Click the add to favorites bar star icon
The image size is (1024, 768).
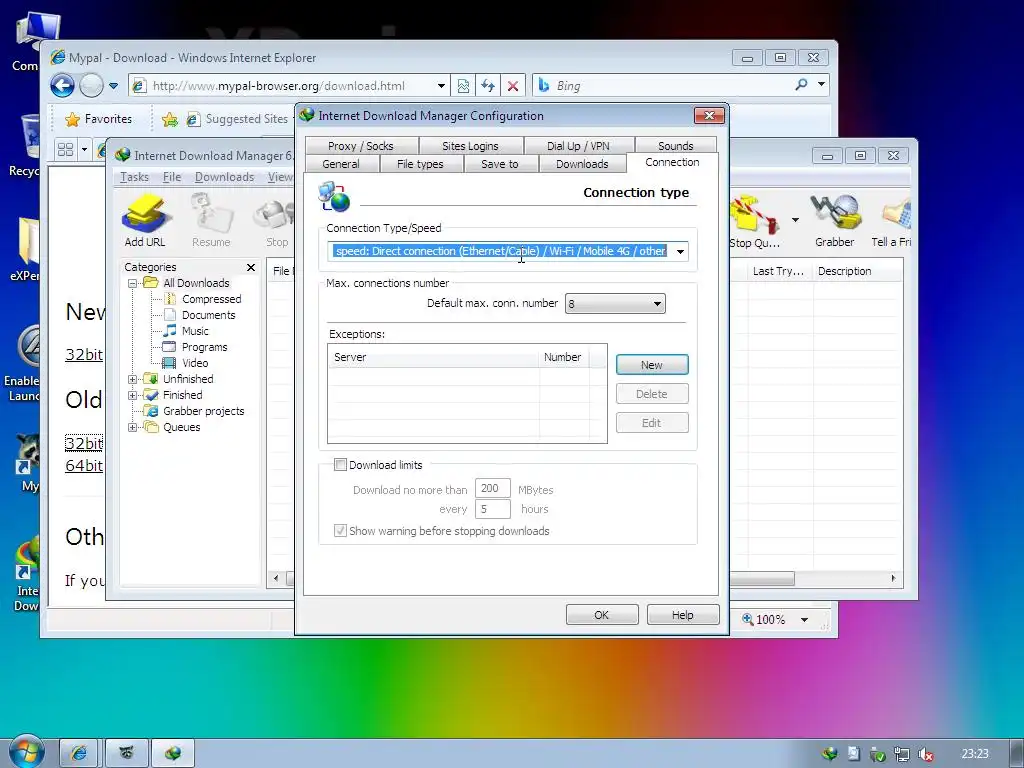pyautogui.click(x=170, y=119)
